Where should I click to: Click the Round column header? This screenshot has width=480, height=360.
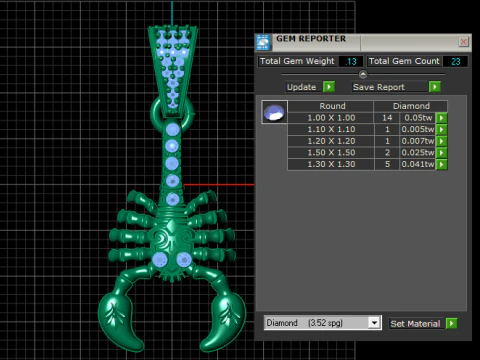(x=331, y=106)
